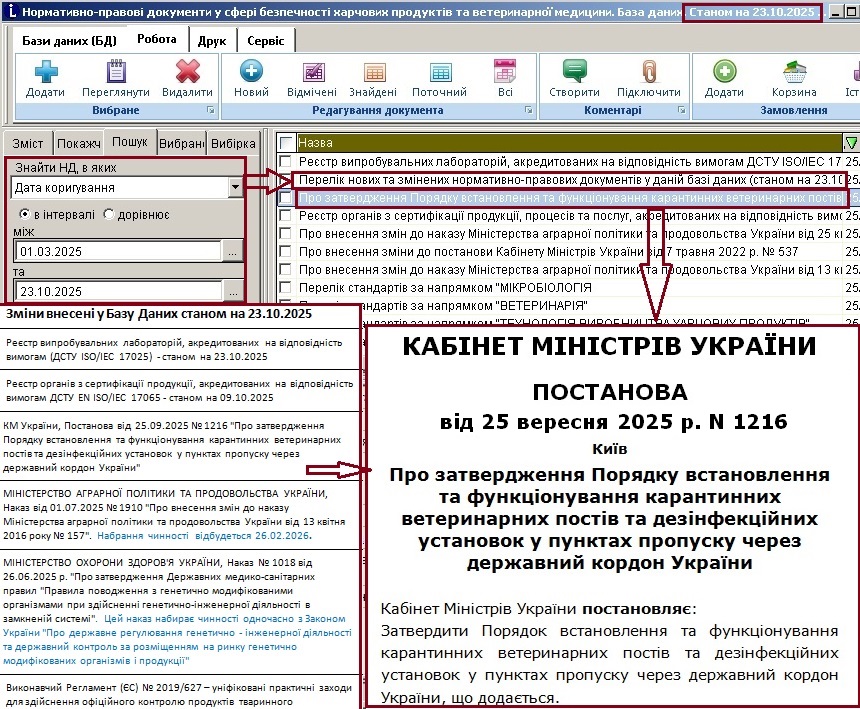This screenshot has height=709, width=860.
Task: Select the 'в інтервалі' radio button
Action: click(x=25, y=214)
